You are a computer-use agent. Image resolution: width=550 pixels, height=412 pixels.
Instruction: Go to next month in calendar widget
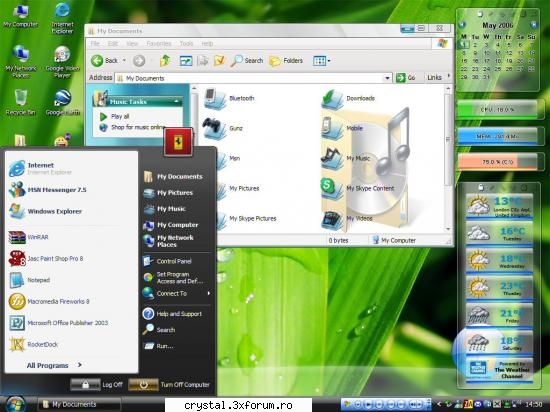534,25
